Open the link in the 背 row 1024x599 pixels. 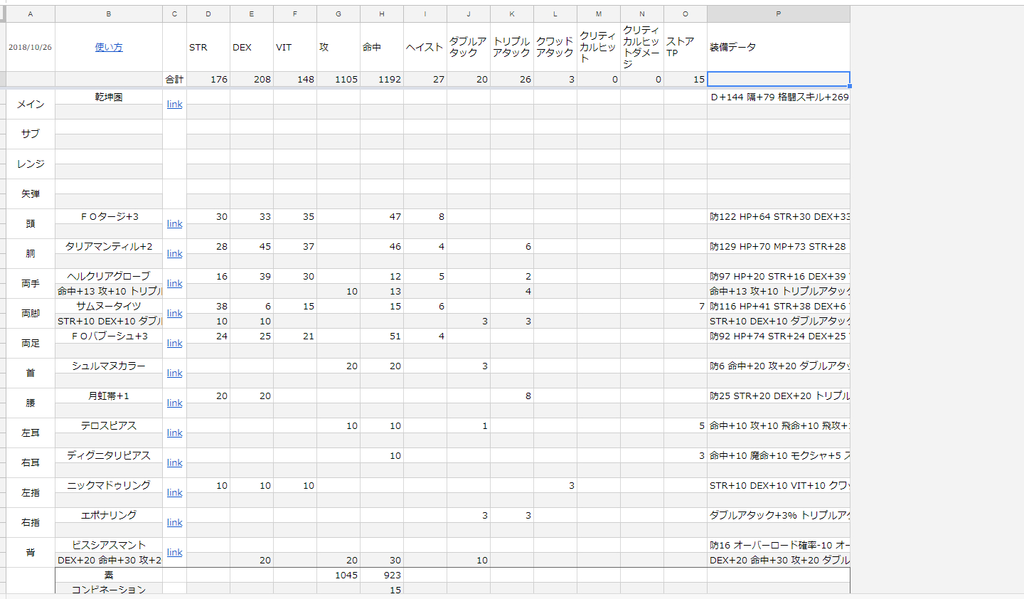174,552
